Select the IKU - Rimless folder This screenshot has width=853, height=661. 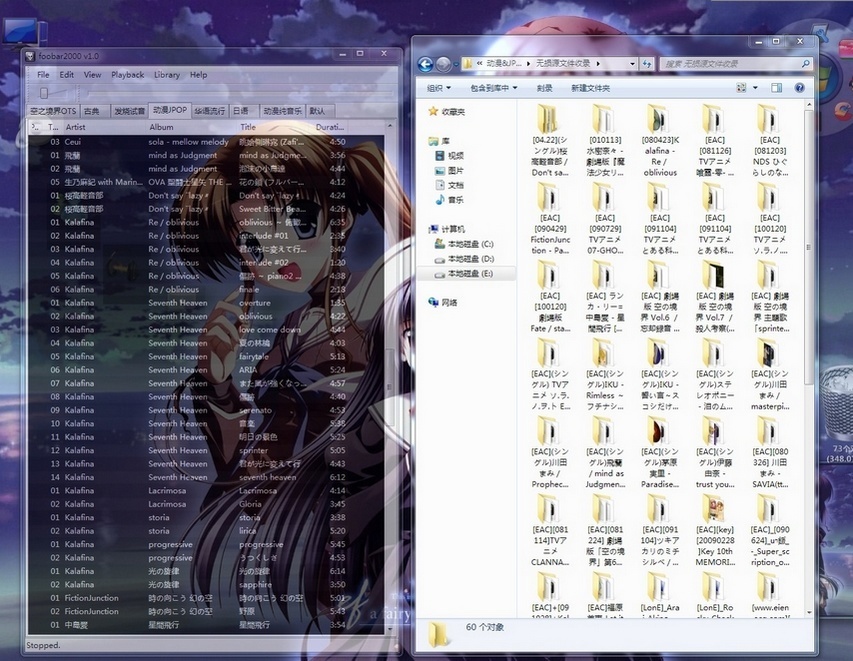coord(605,374)
